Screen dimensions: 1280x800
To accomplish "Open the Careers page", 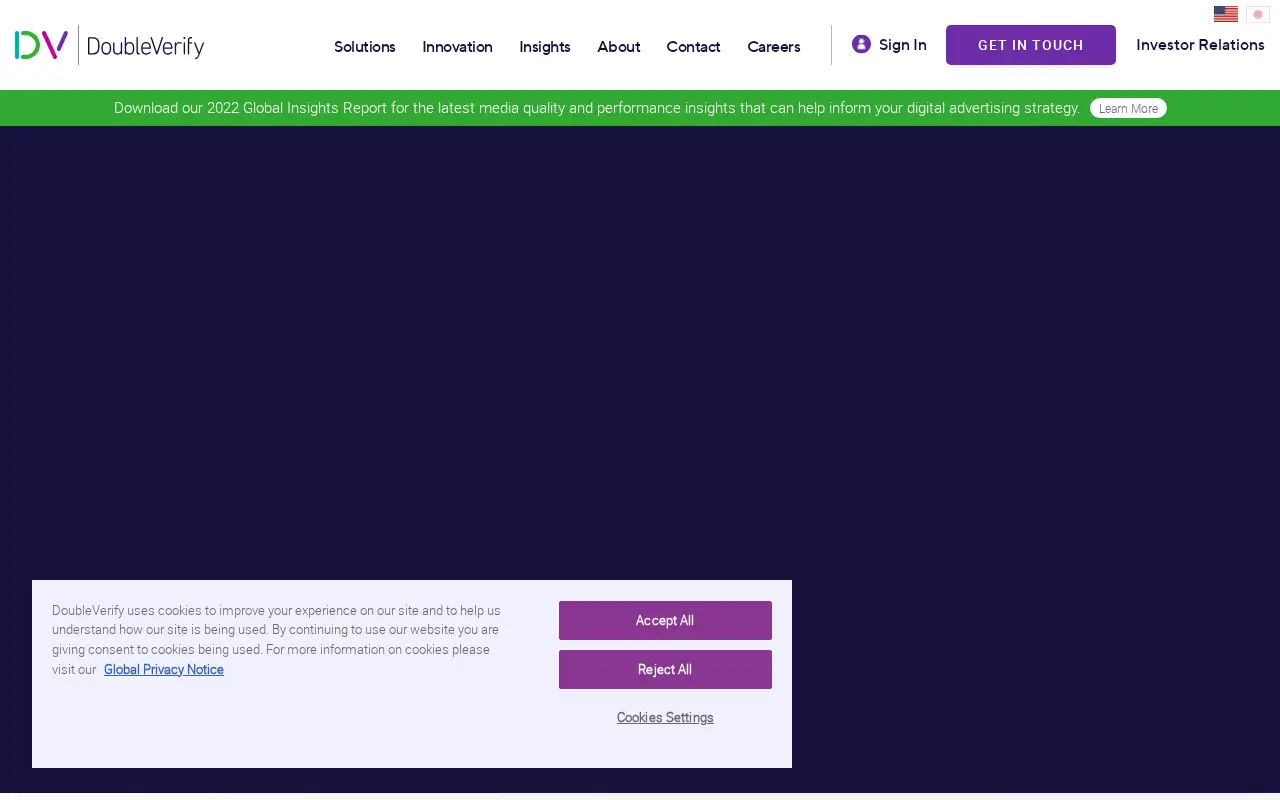I will click(x=774, y=47).
